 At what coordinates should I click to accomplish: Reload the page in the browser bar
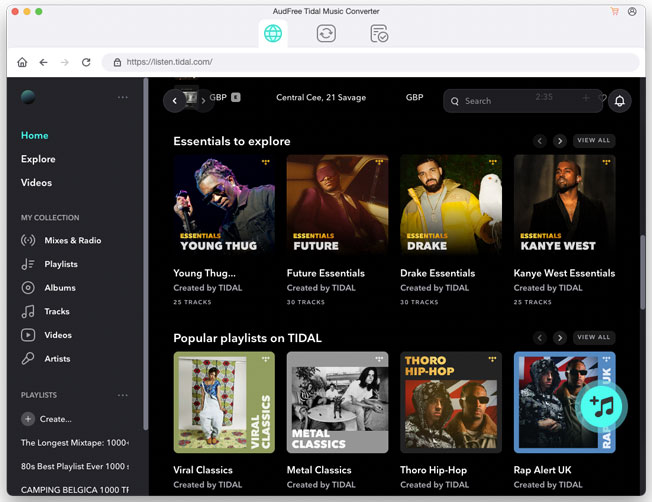tap(86, 62)
